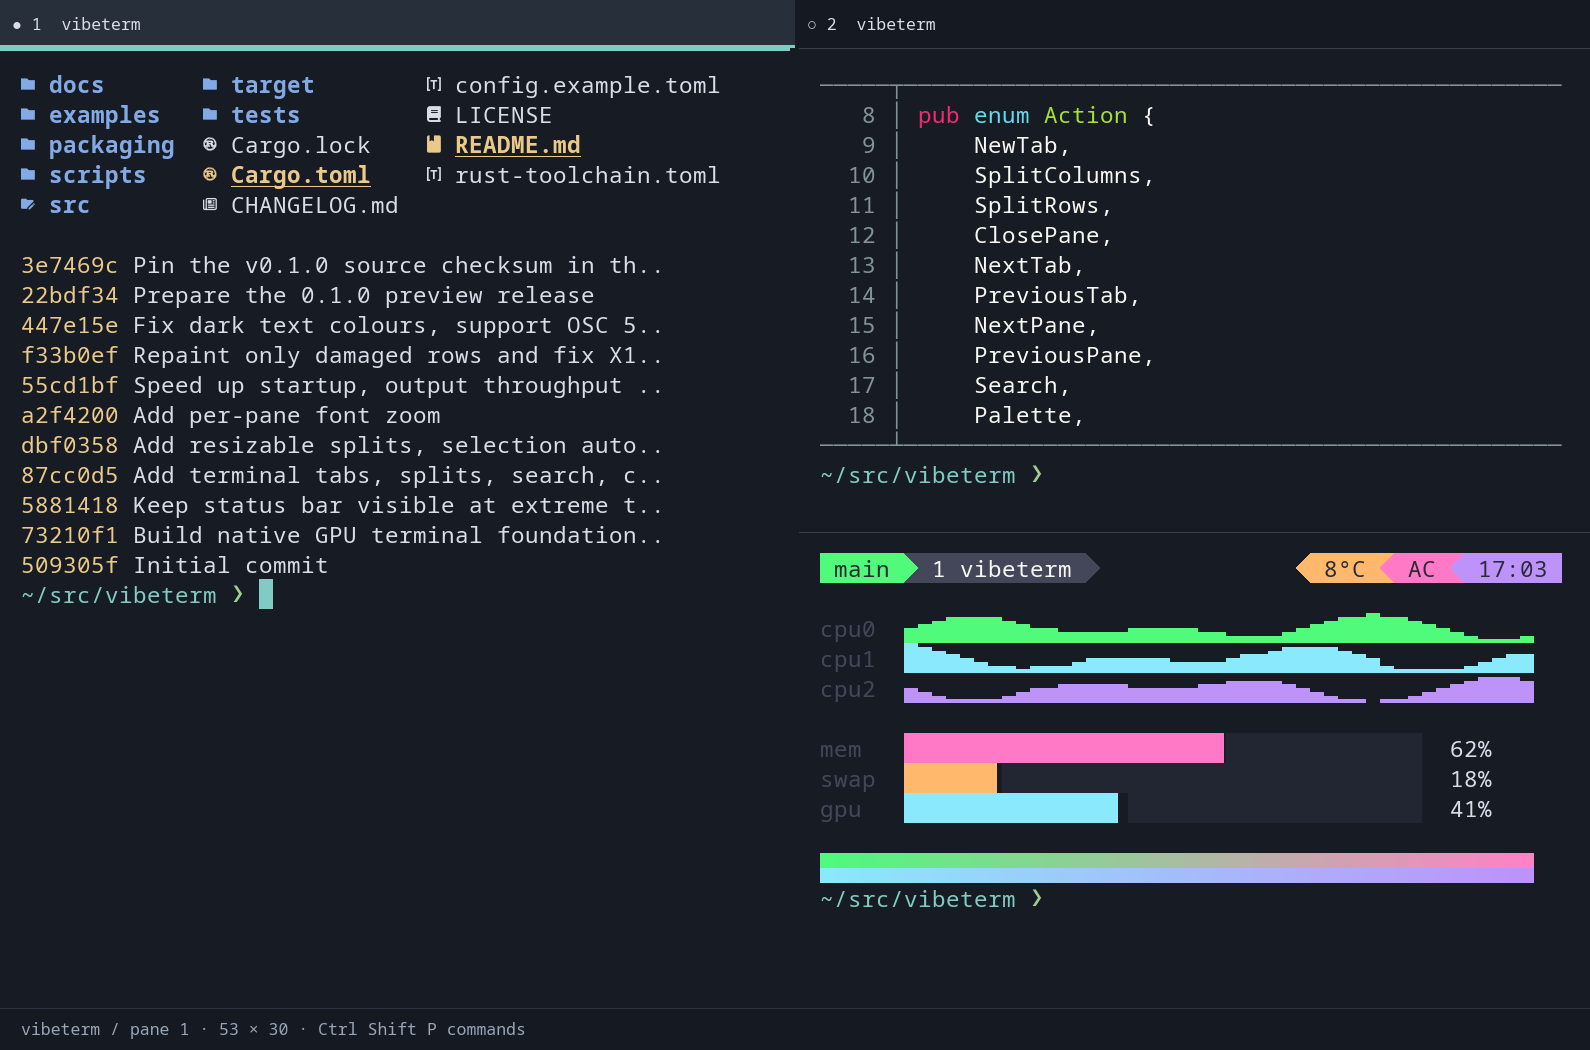Viewport: 1590px width, 1050px height.
Task: Click commit hash 3e7469c
Action: point(70,265)
